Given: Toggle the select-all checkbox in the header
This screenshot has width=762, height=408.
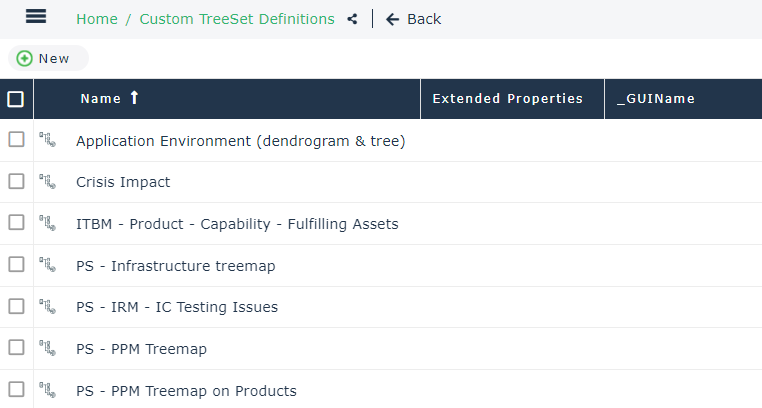Looking at the screenshot, I should pyautogui.click(x=16, y=99).
